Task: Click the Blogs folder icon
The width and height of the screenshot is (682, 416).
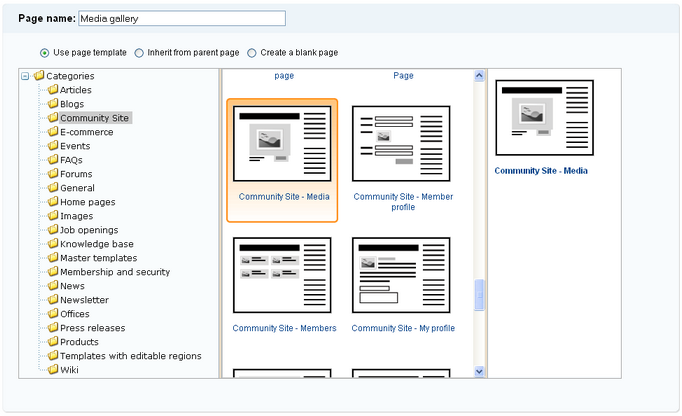Action: point(53,104)
